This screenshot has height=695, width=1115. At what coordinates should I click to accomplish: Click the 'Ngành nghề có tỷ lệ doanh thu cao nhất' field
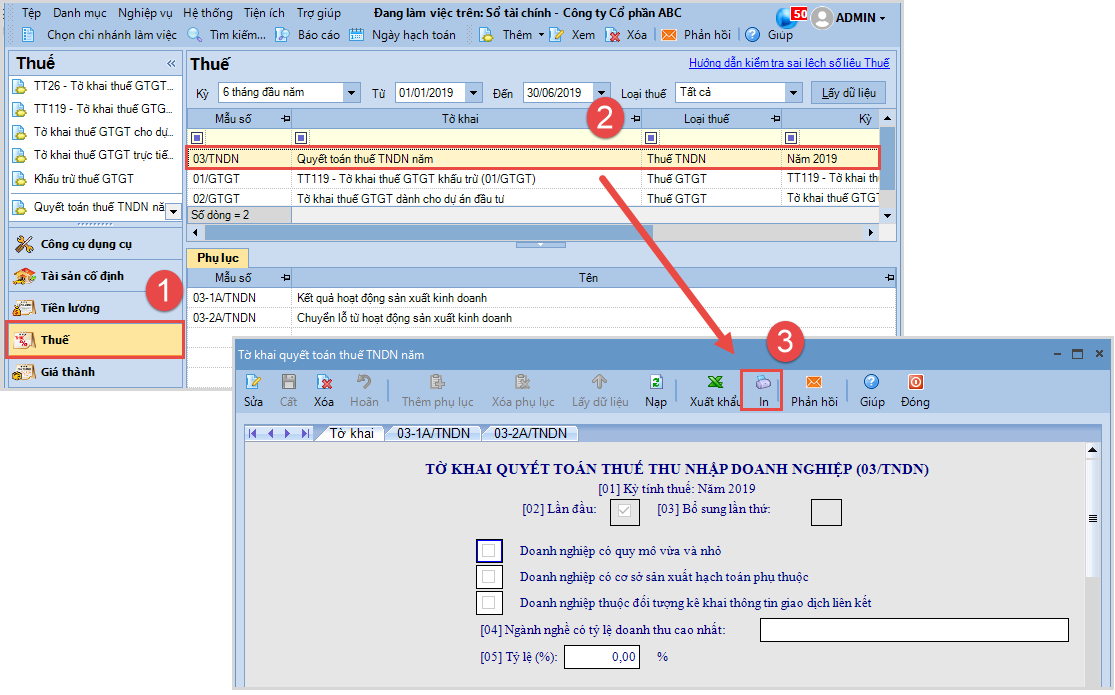[x=914, y=630]
